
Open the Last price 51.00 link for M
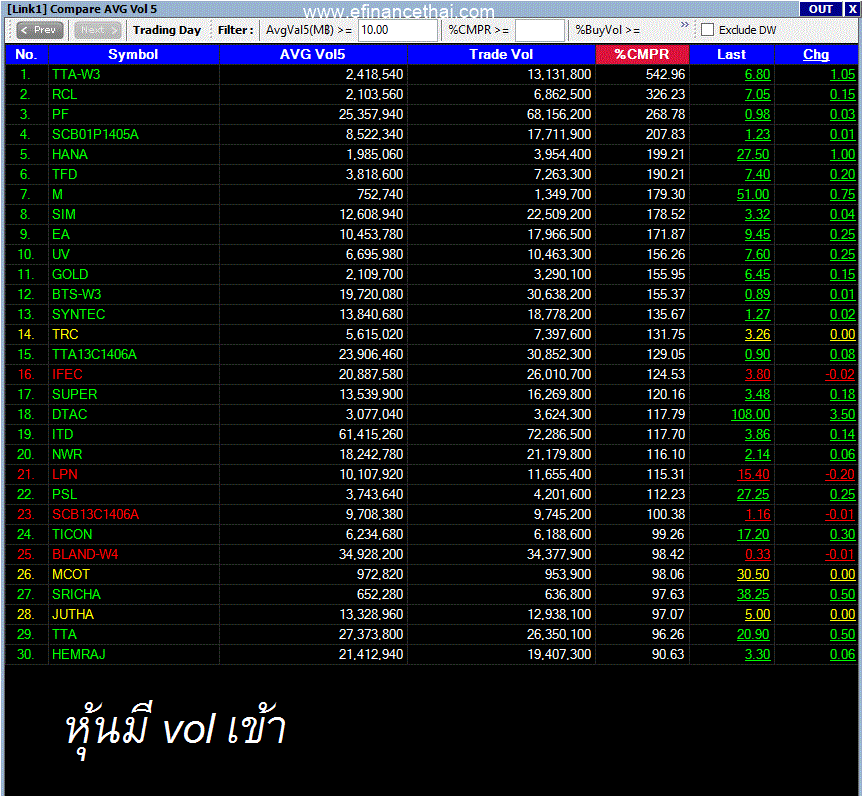(x=753, y=194)
